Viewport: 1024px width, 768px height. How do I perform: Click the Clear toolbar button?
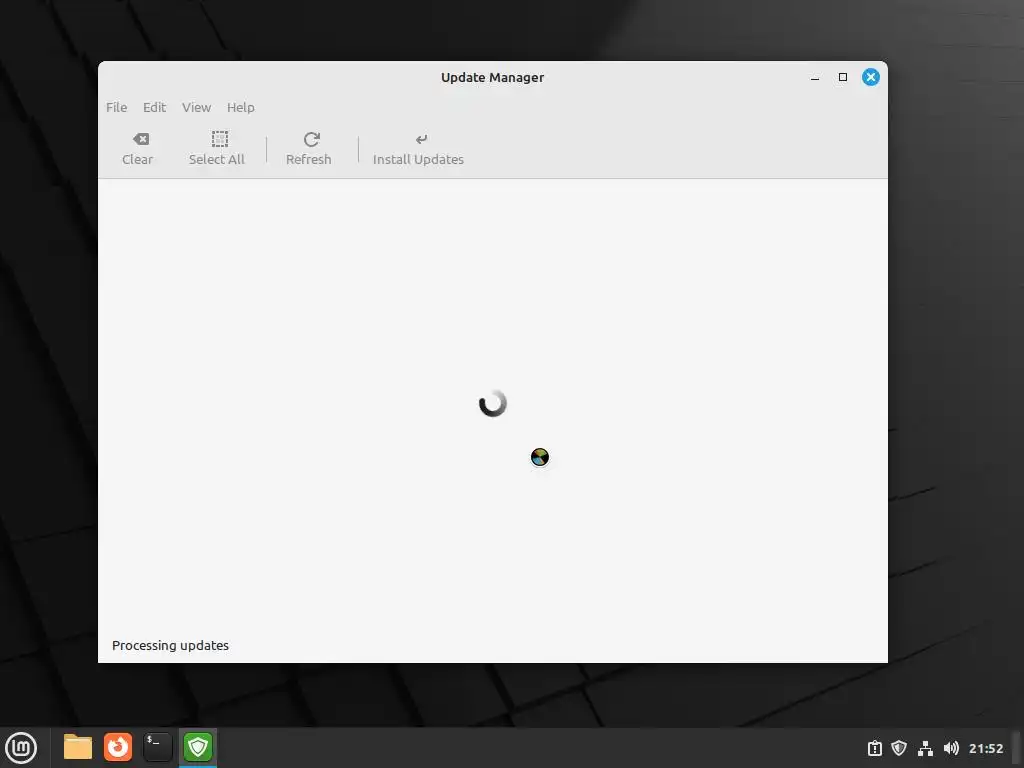[138, 149]
